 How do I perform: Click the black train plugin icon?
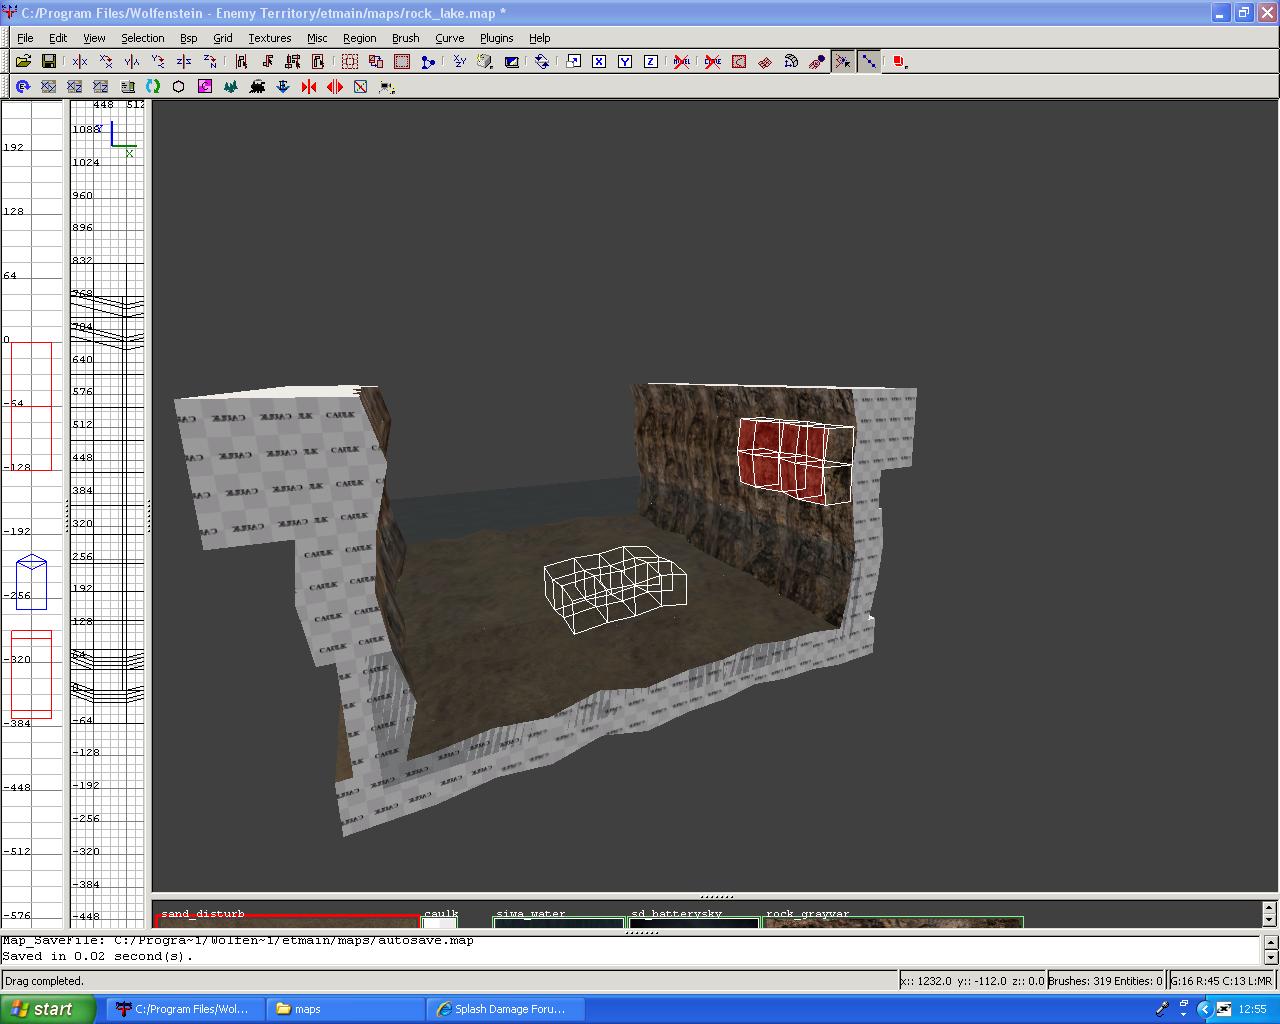tap(257, 87)
